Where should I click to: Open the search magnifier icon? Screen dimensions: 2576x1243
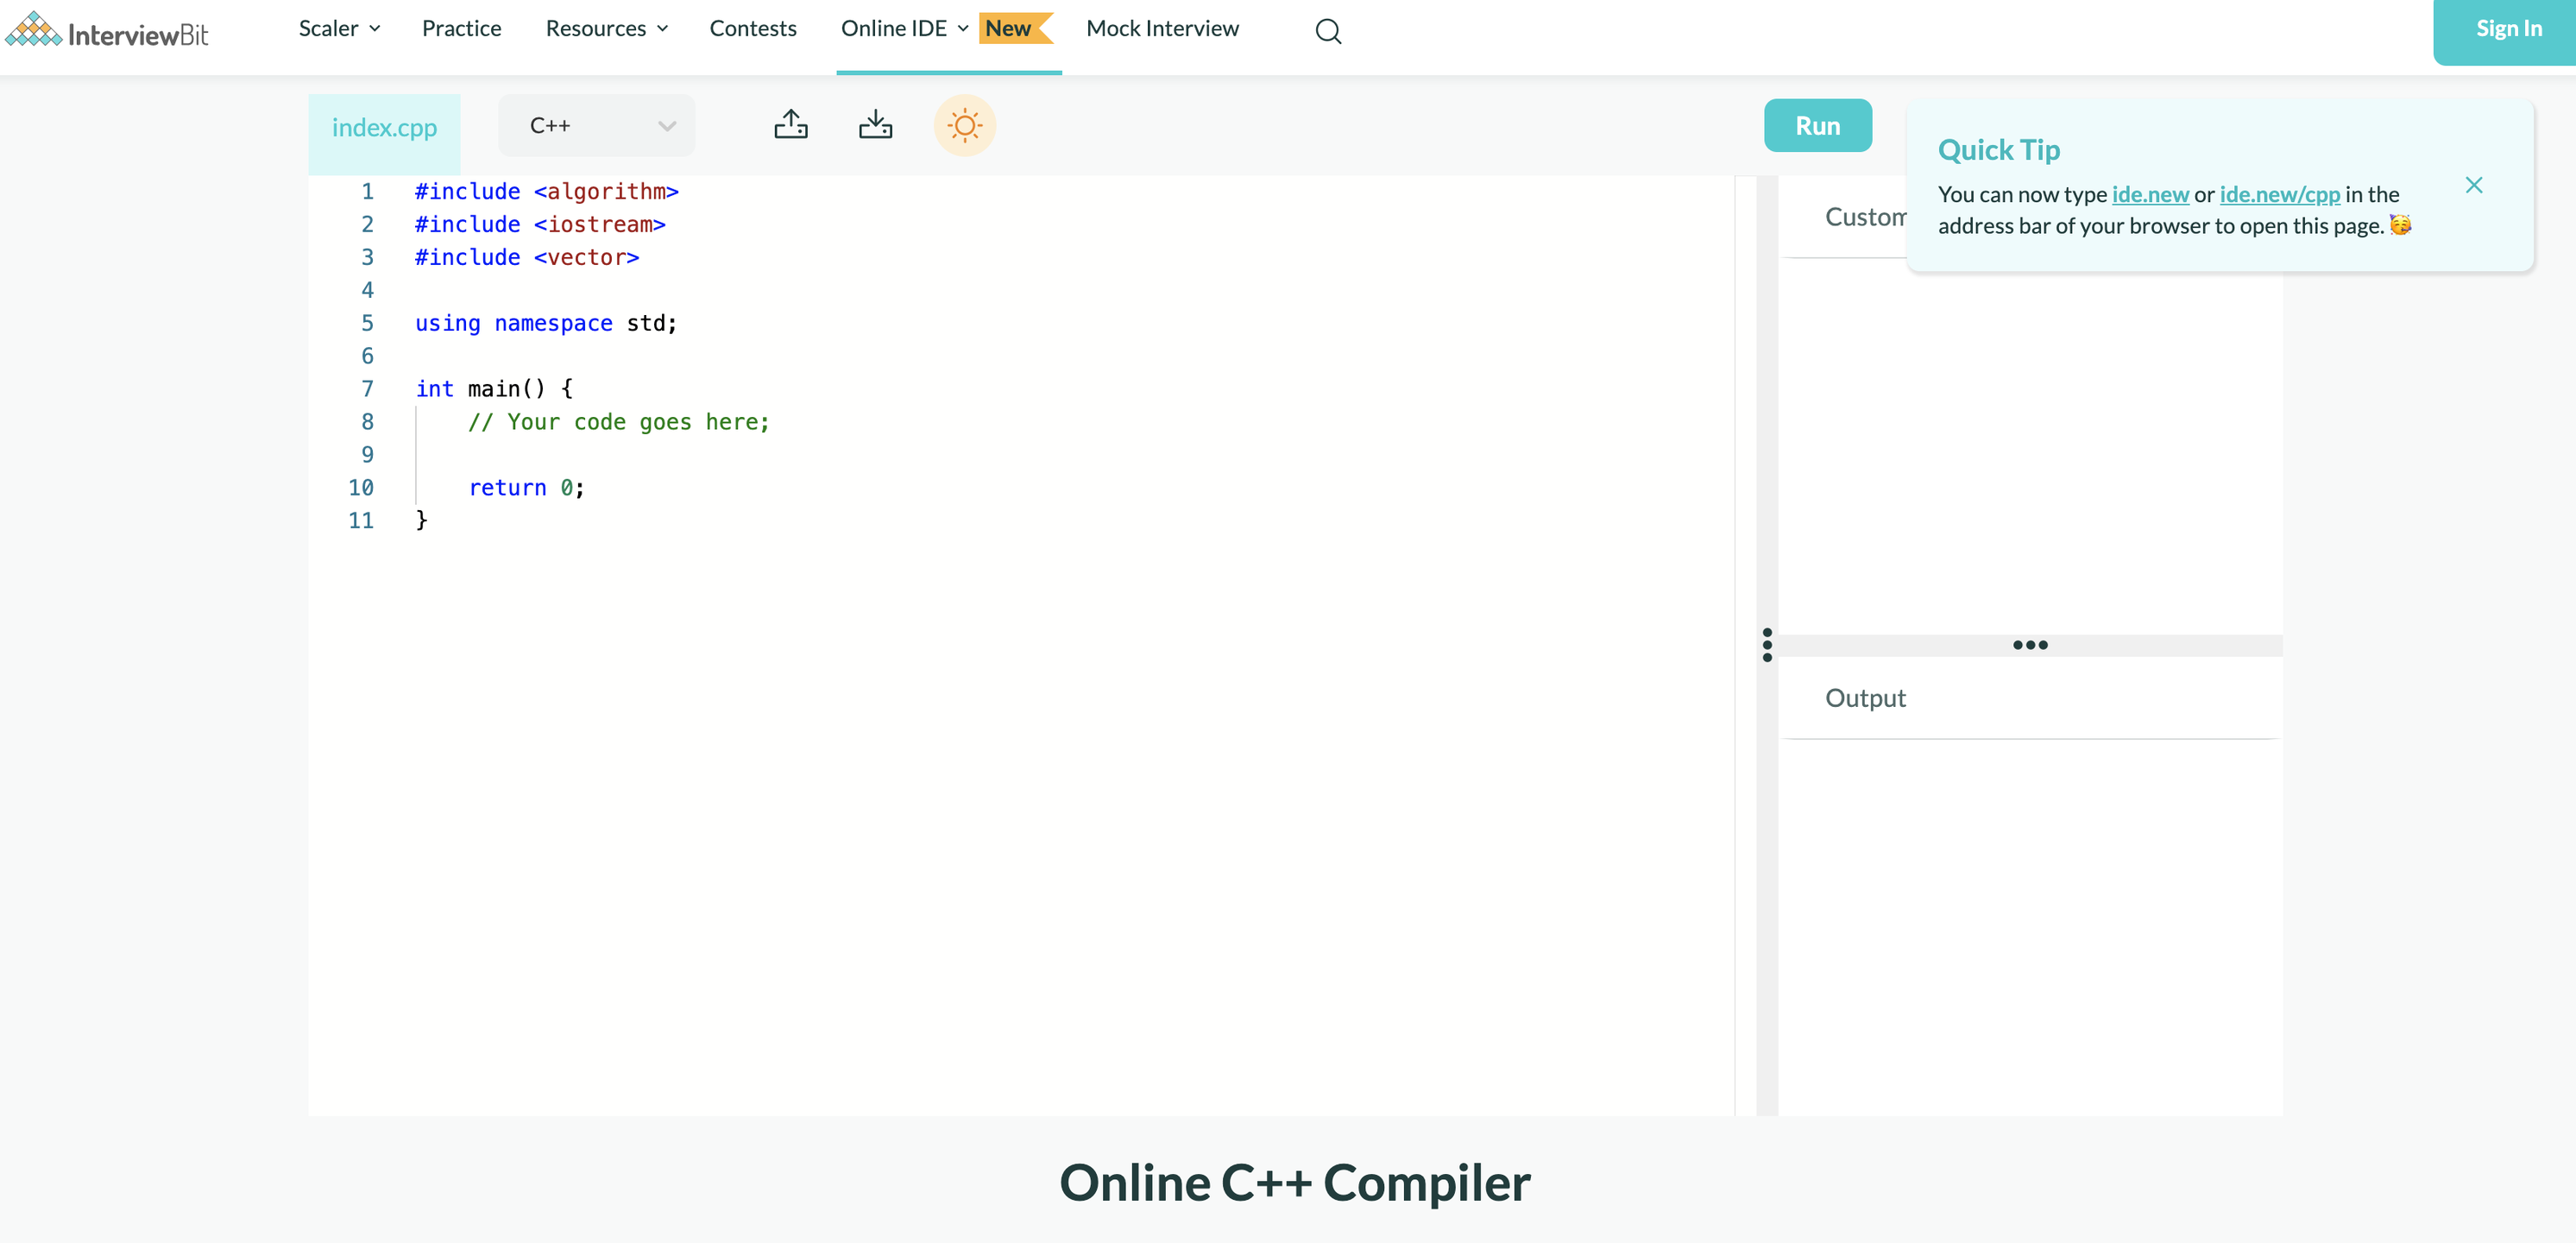1328,31
